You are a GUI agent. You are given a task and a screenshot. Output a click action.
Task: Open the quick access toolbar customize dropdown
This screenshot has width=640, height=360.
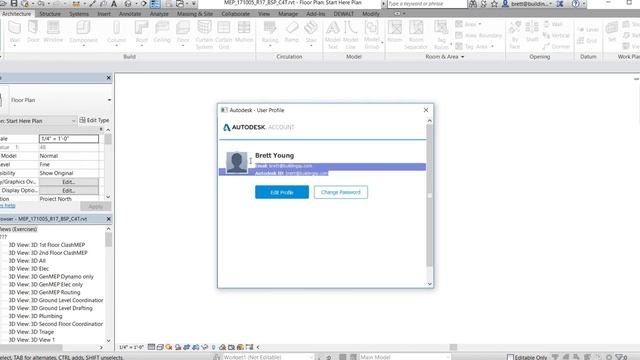pos(194,4)
